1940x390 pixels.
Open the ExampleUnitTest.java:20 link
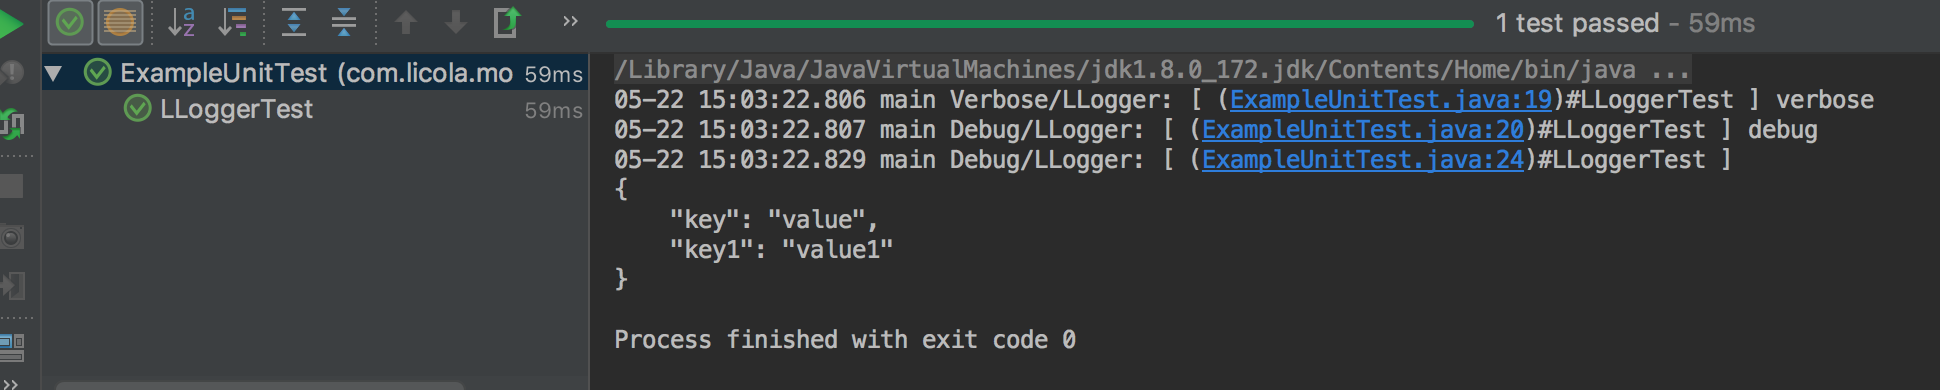1362,130
